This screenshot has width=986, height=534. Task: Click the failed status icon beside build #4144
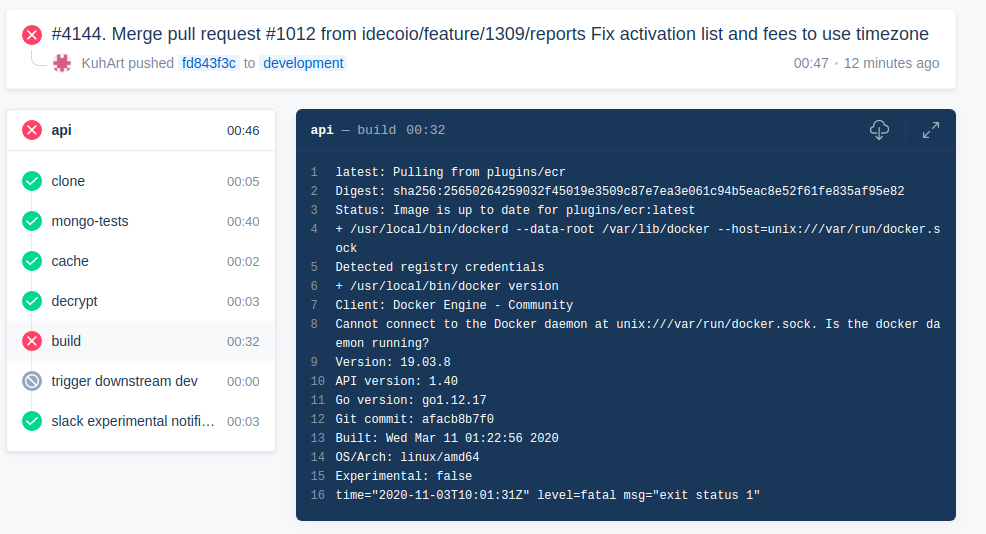click(32, 35)
